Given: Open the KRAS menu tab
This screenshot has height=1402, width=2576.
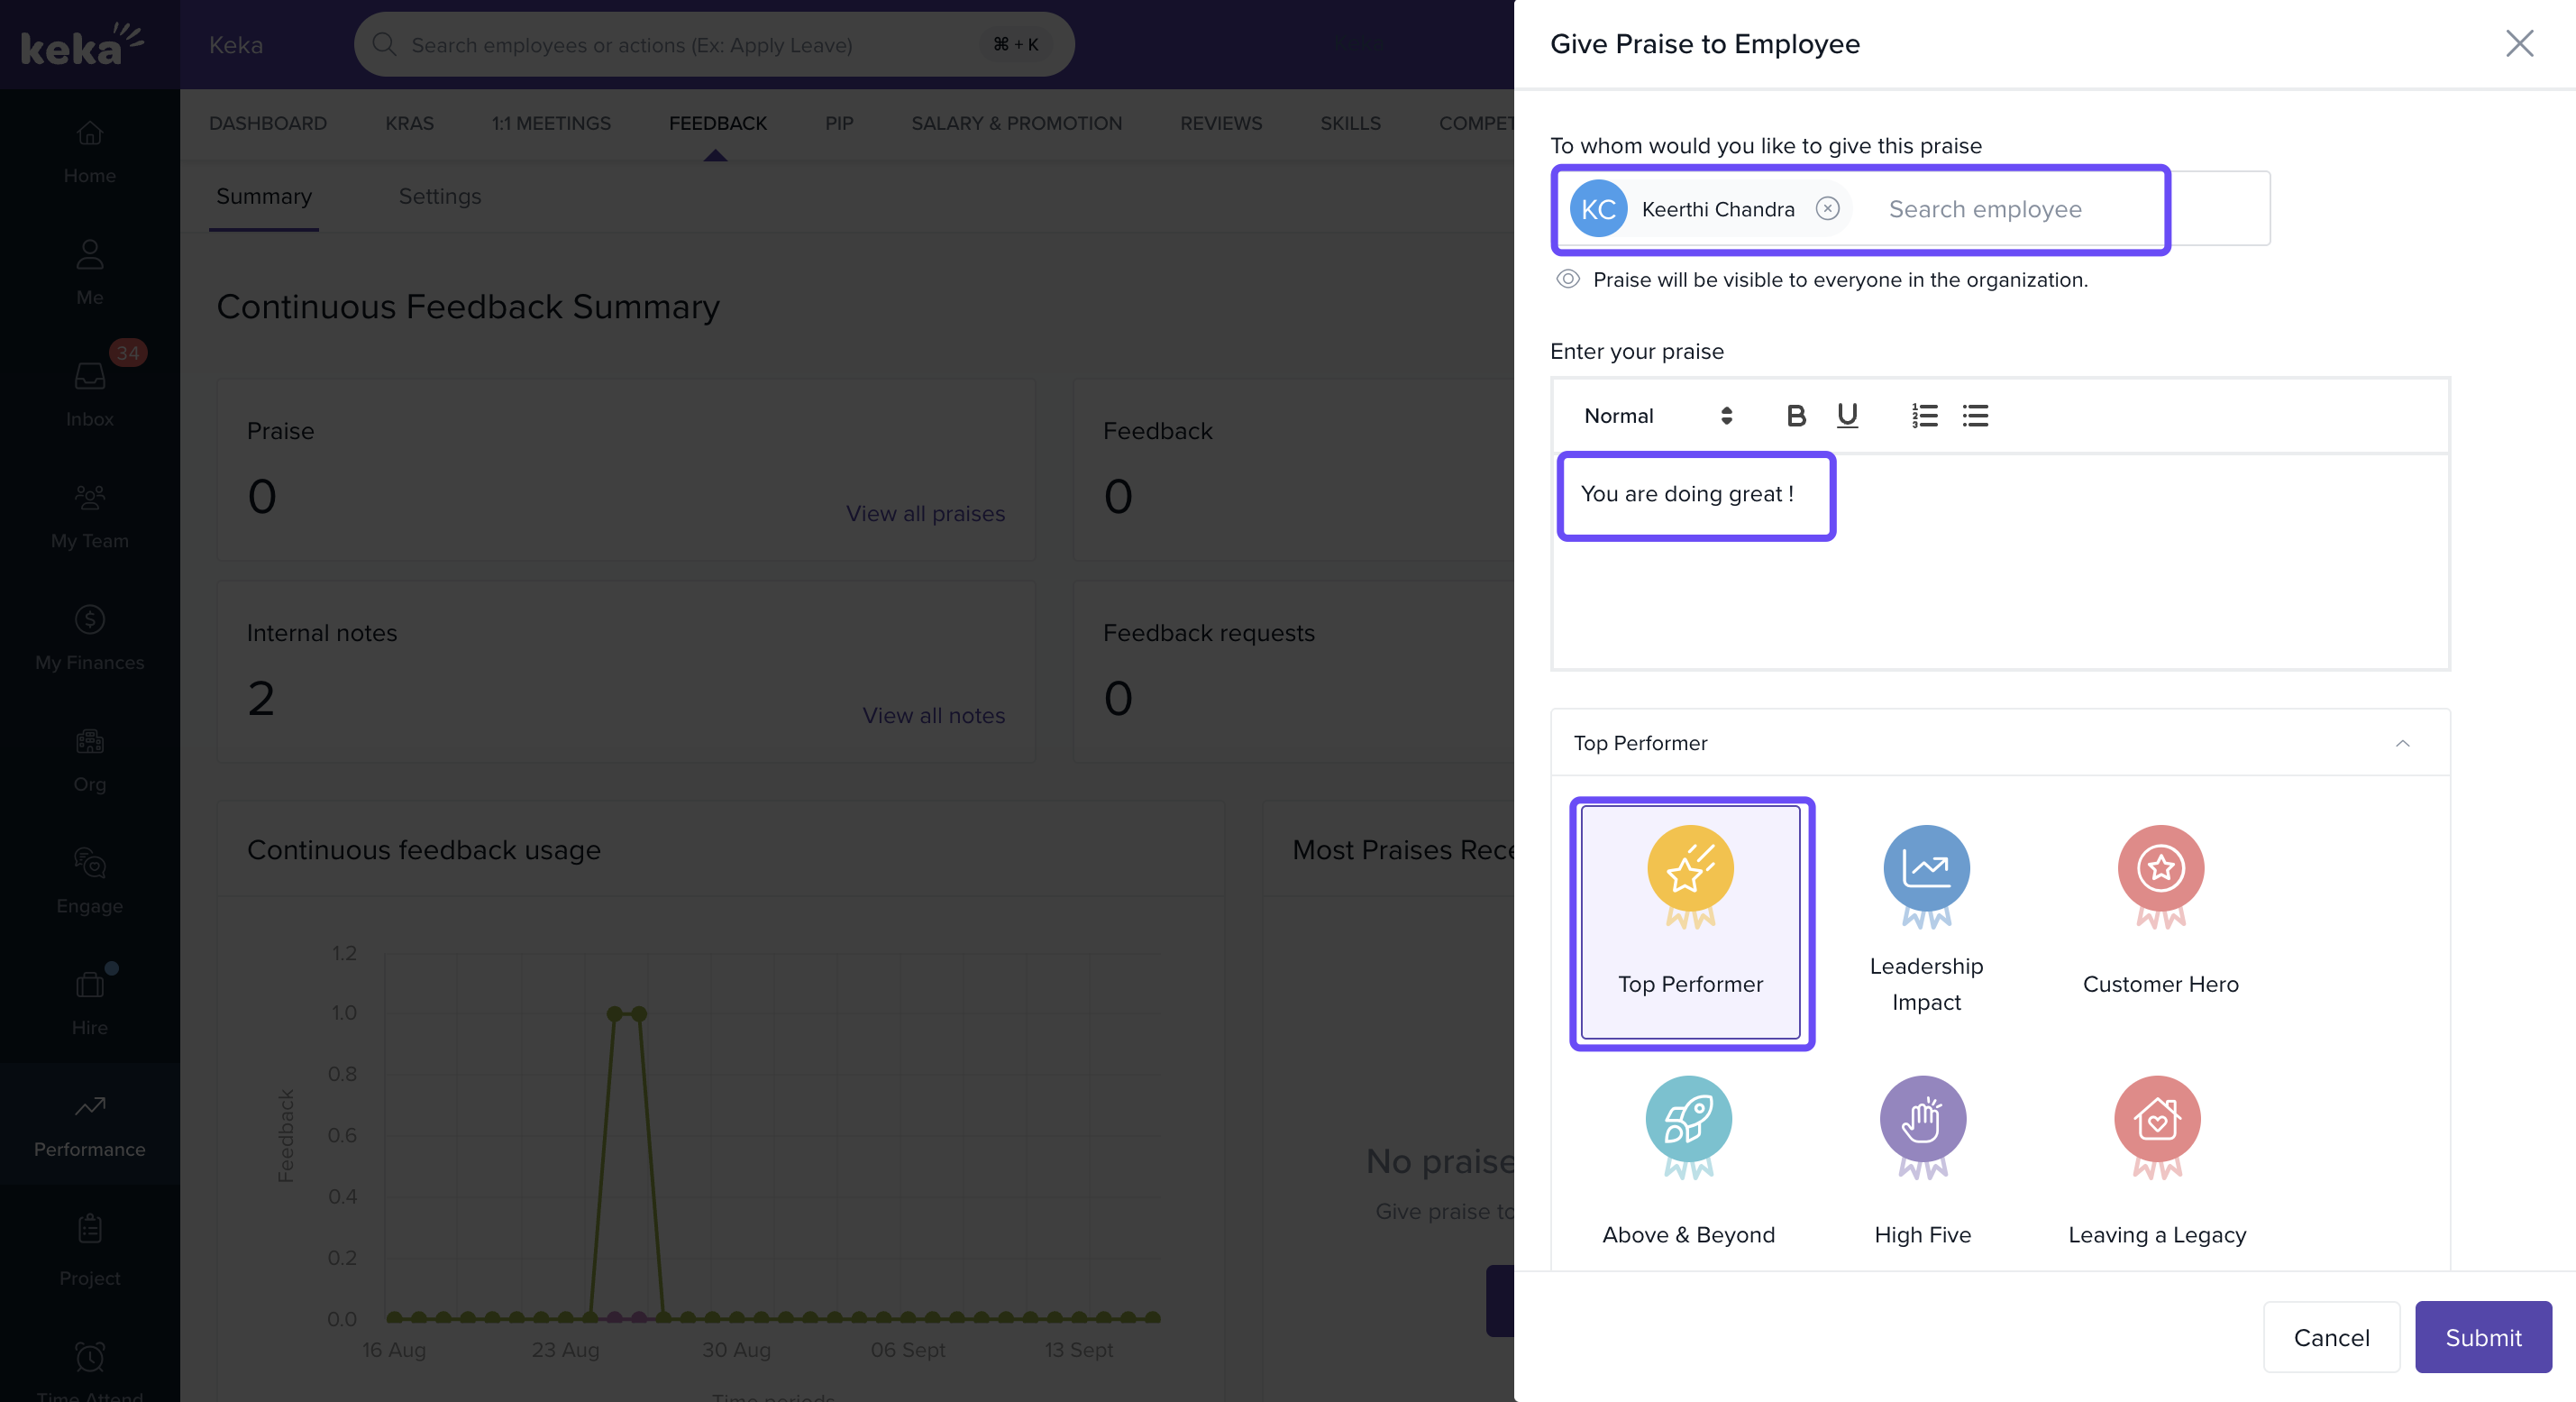Looking at the screenshot, I should (409, 123).
